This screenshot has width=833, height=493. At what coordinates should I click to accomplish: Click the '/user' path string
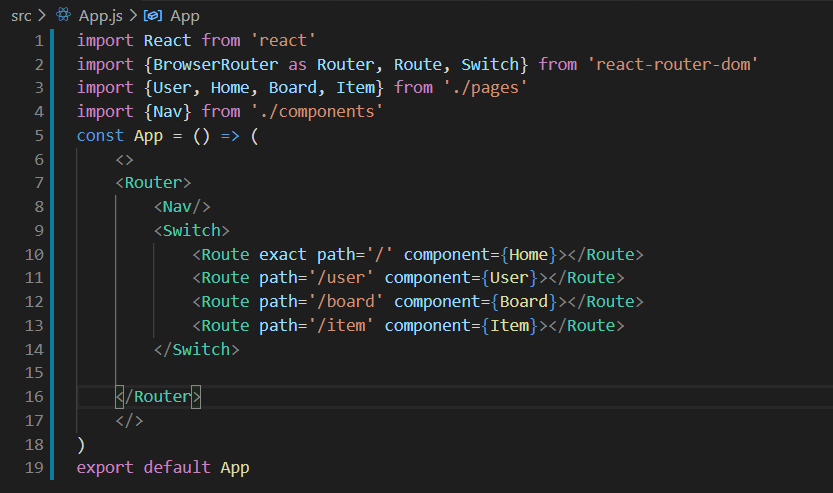(341, 278)
